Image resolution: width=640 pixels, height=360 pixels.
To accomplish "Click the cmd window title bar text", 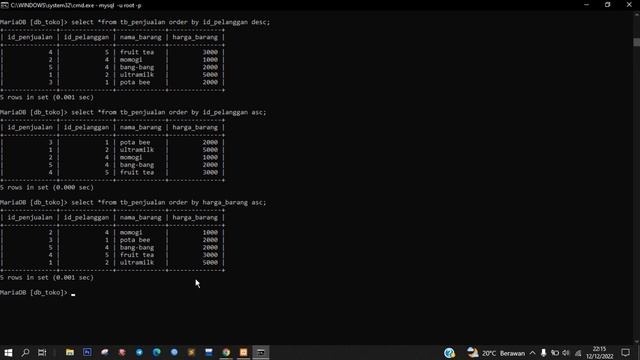I will pos(76,5).
